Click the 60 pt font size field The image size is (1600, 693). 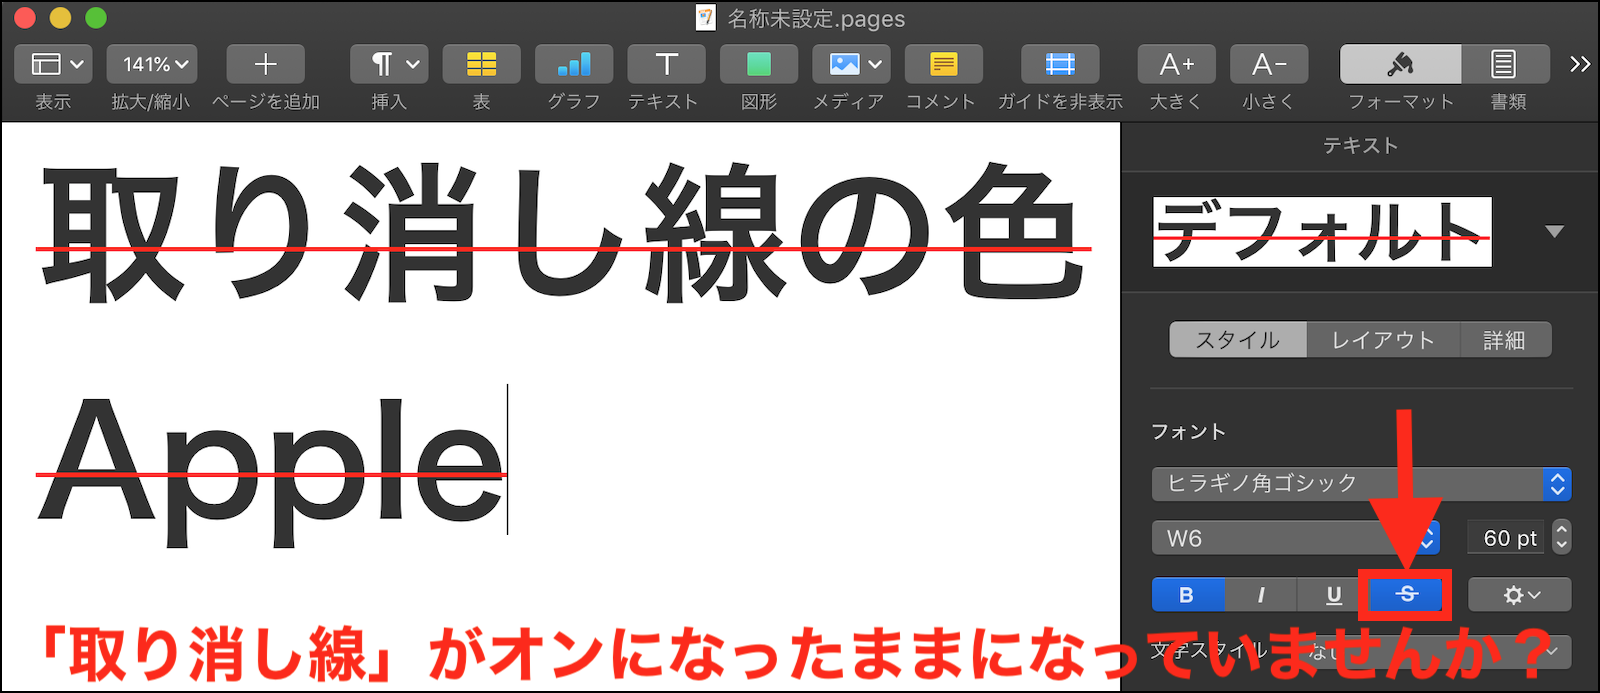click(1507, 538)
